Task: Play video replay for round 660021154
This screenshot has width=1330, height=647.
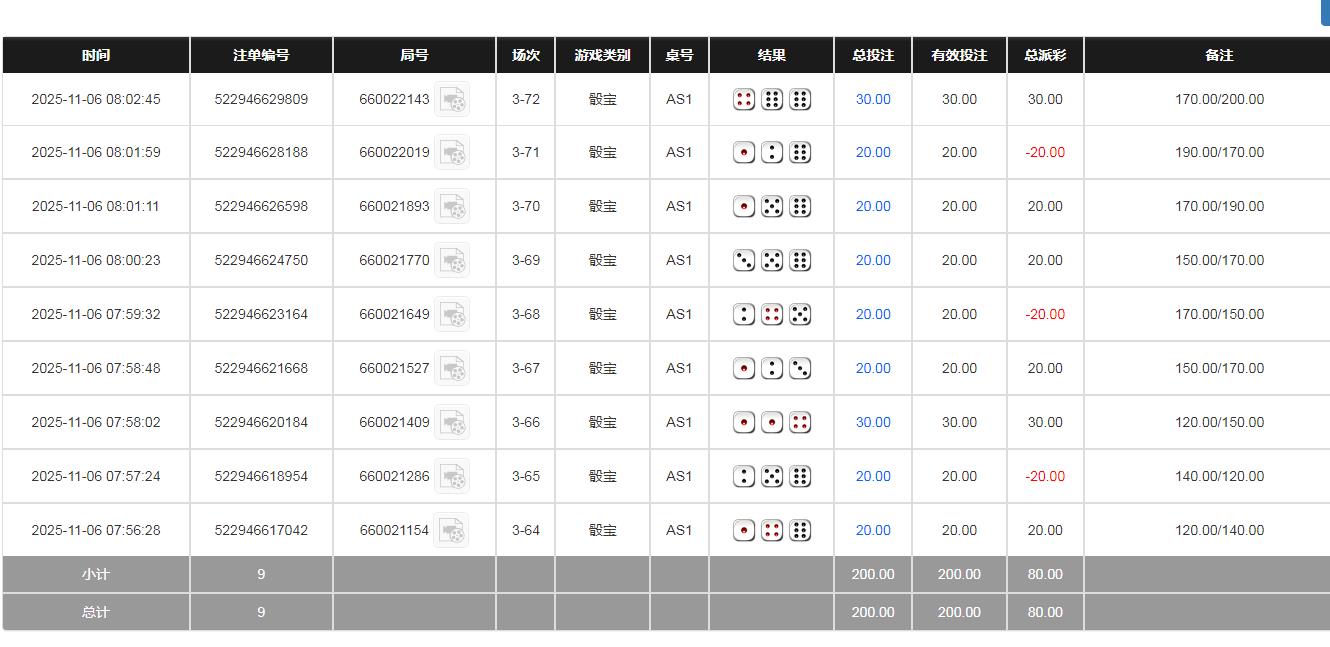Action: (452, 531)
